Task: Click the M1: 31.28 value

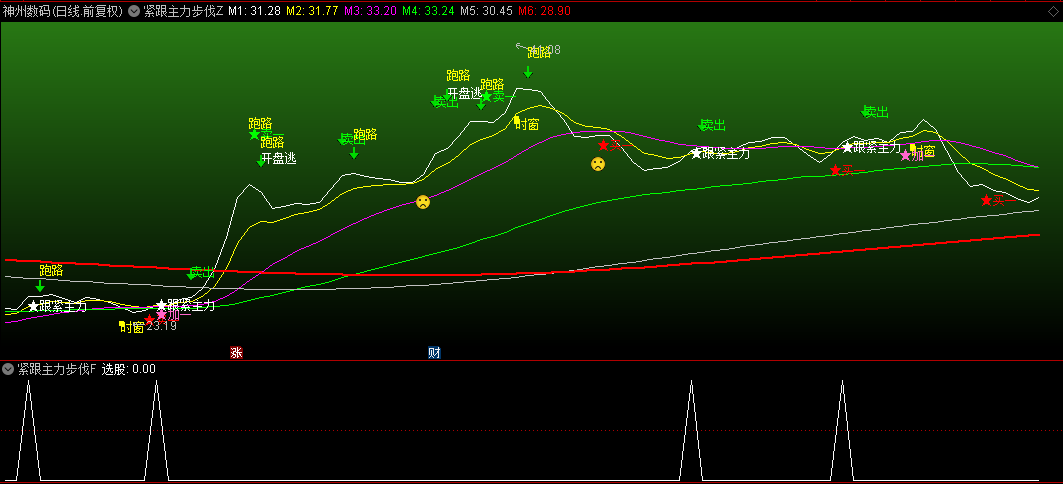Action: click(x=254, y=11)
